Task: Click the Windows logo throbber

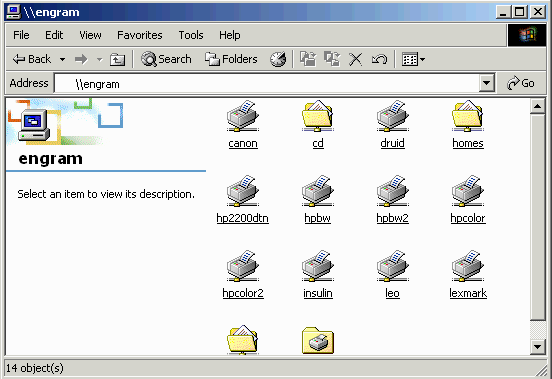Action: point(527,35)
